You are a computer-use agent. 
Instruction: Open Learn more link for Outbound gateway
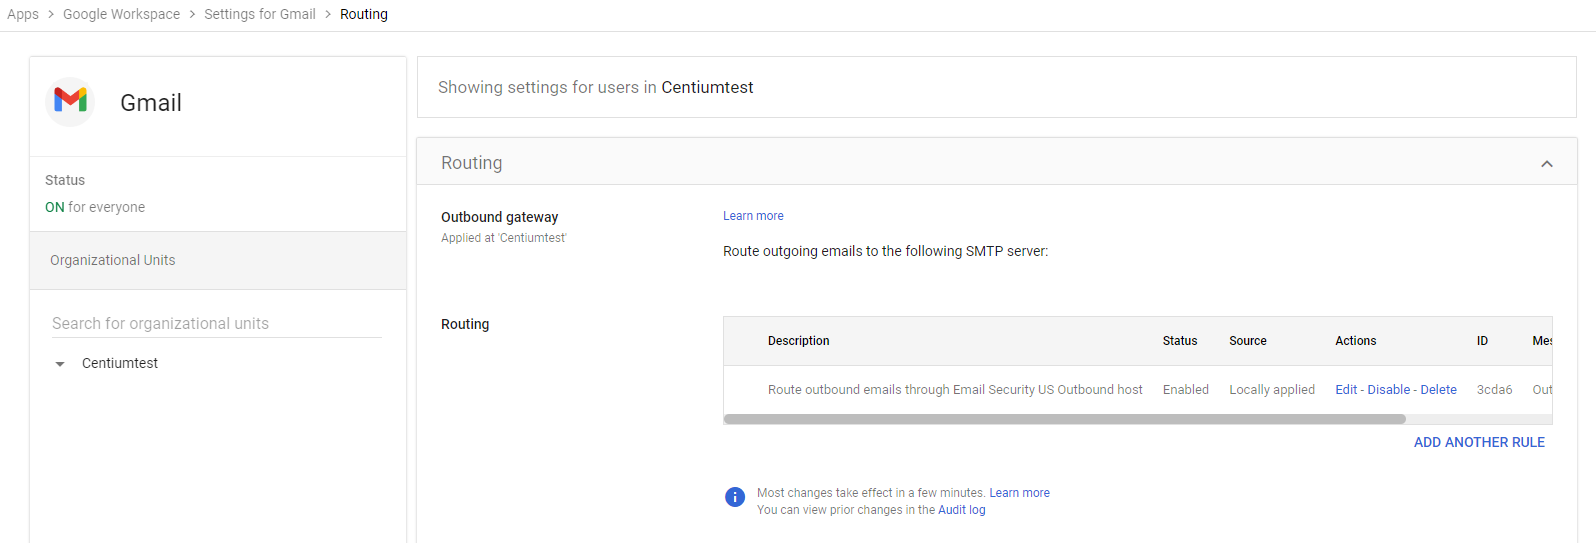click(x=753, y=216)
